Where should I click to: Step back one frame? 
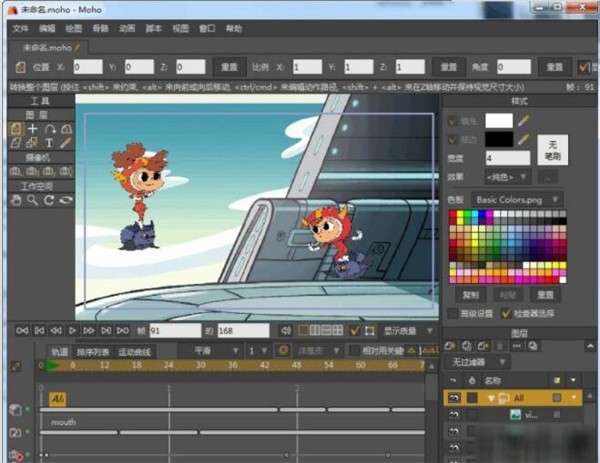(x=56, y=331)
